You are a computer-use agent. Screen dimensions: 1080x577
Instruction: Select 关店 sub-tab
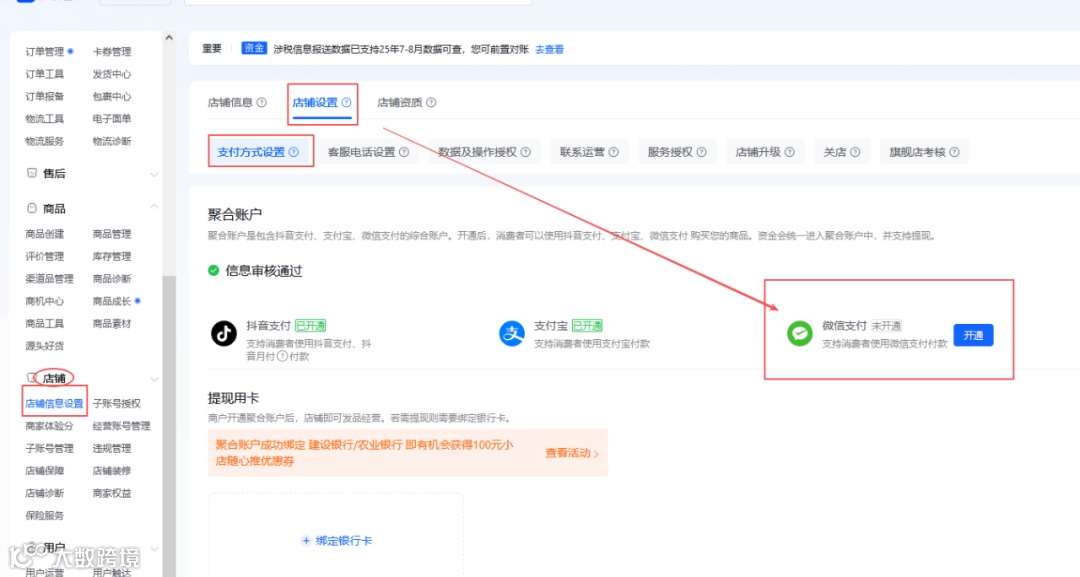coord(842,152)
